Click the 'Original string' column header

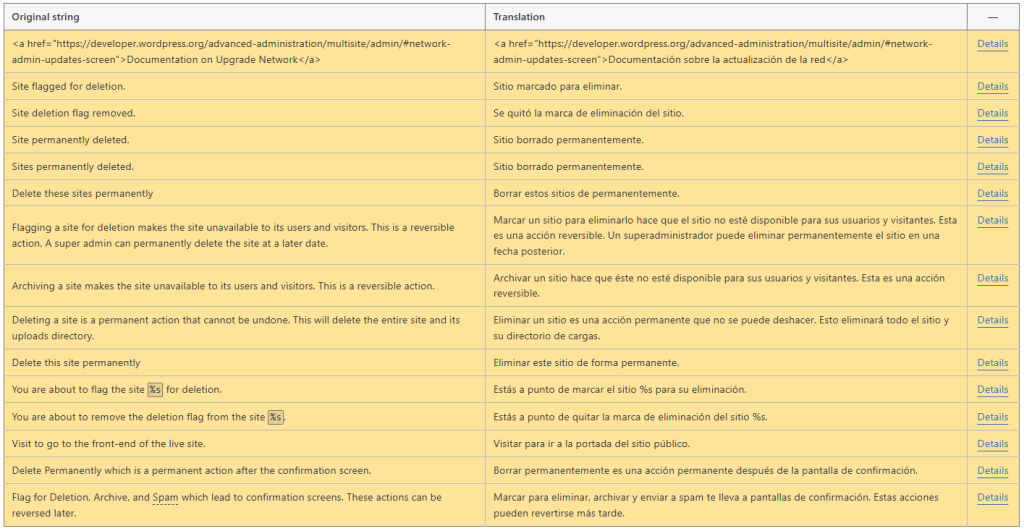(46, 17)
